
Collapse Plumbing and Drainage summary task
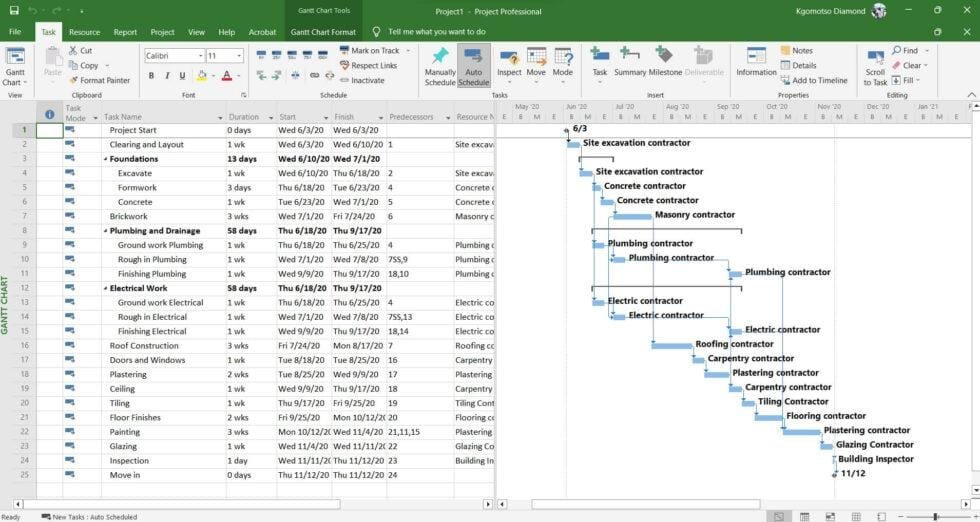click(106, 231)
